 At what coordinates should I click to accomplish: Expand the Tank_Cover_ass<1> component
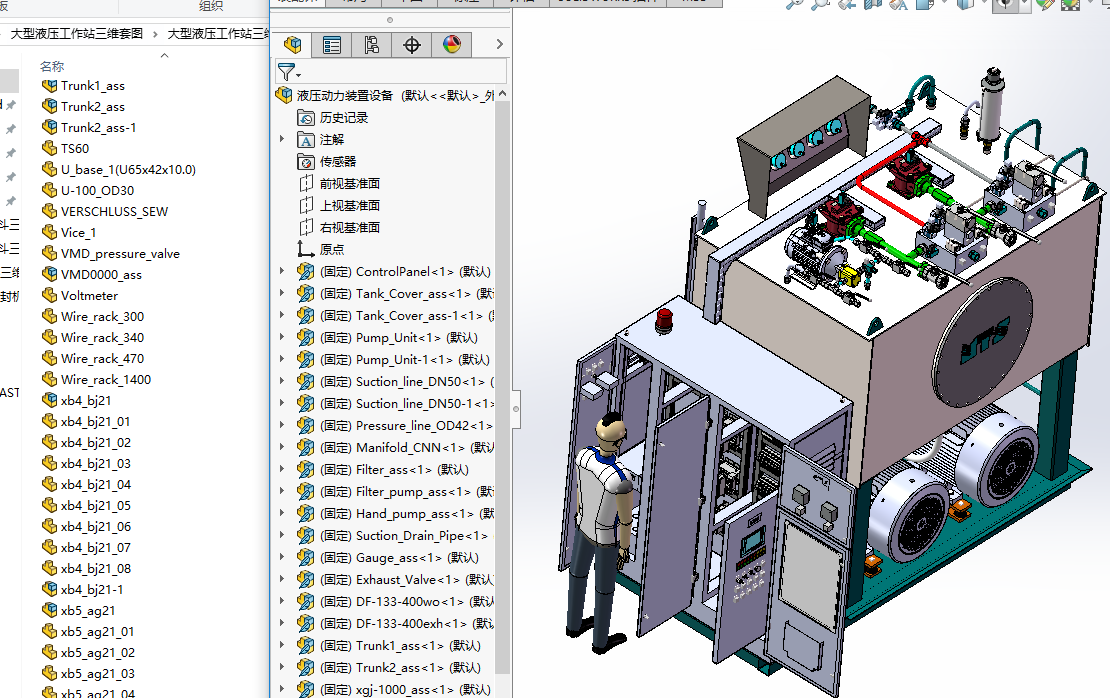282,293
